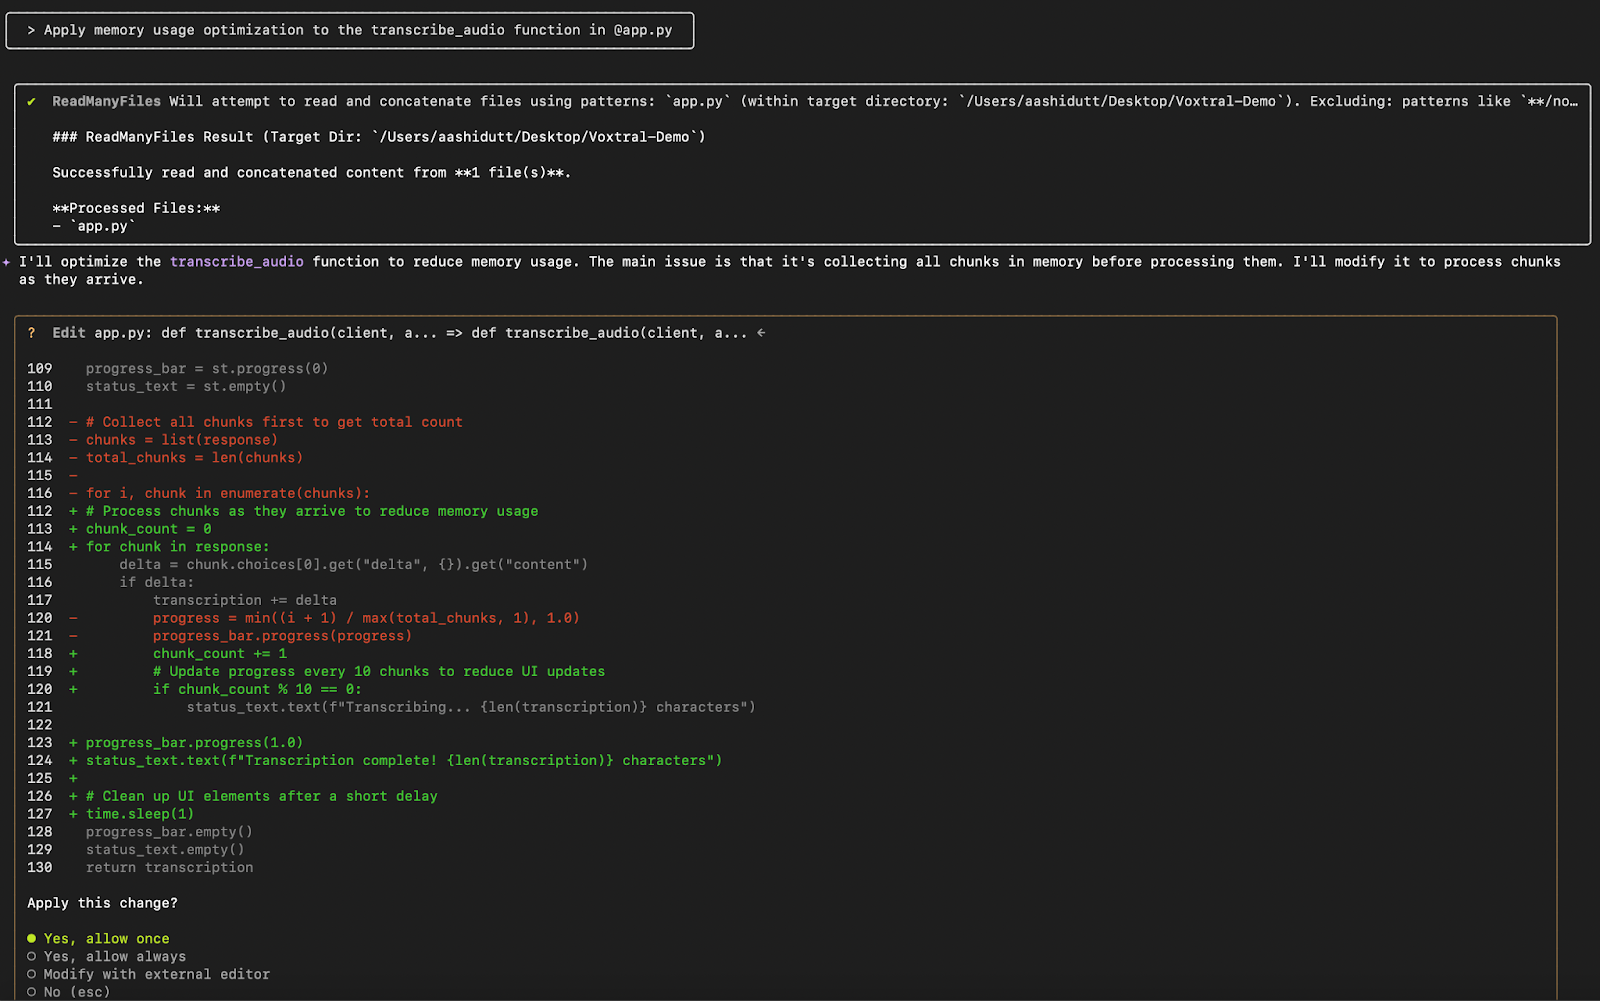This screenshot has width=1600, height=1001.
Task: Click the line 'transcription += delta'
Action: pos(245,600)
